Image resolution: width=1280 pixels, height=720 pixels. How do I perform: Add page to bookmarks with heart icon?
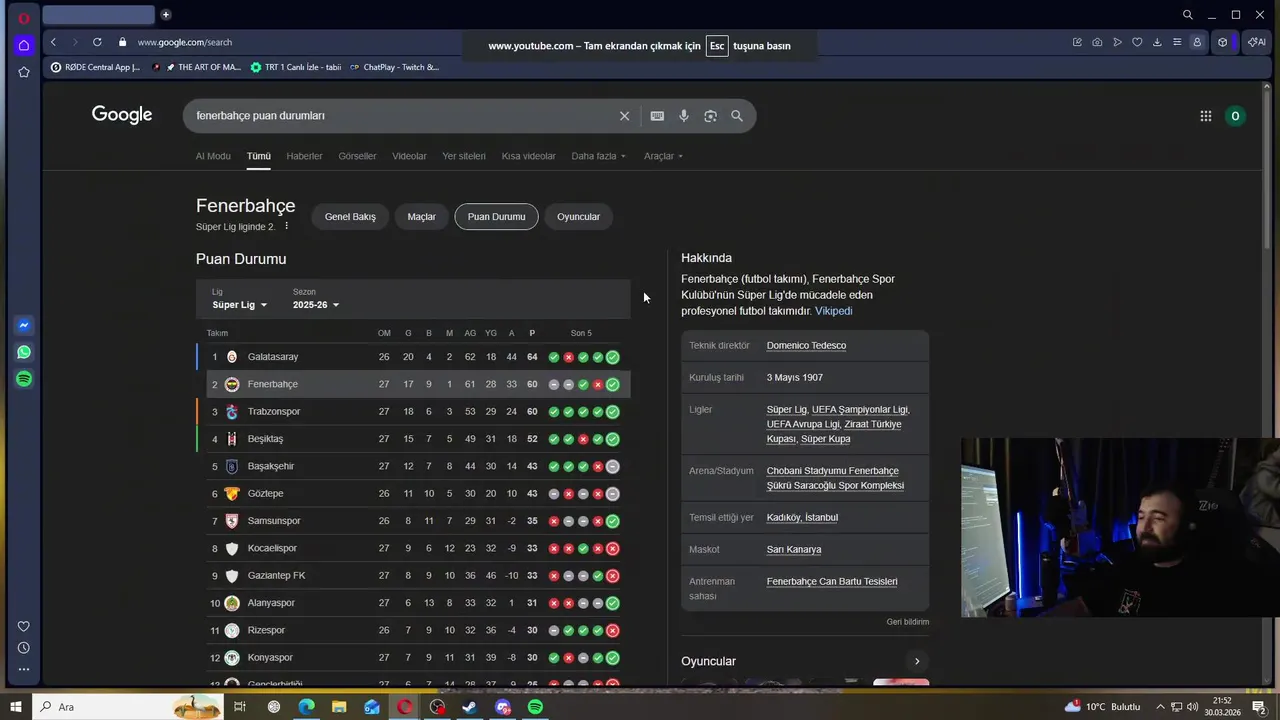pyautogui.click(x=1137, y=42)
